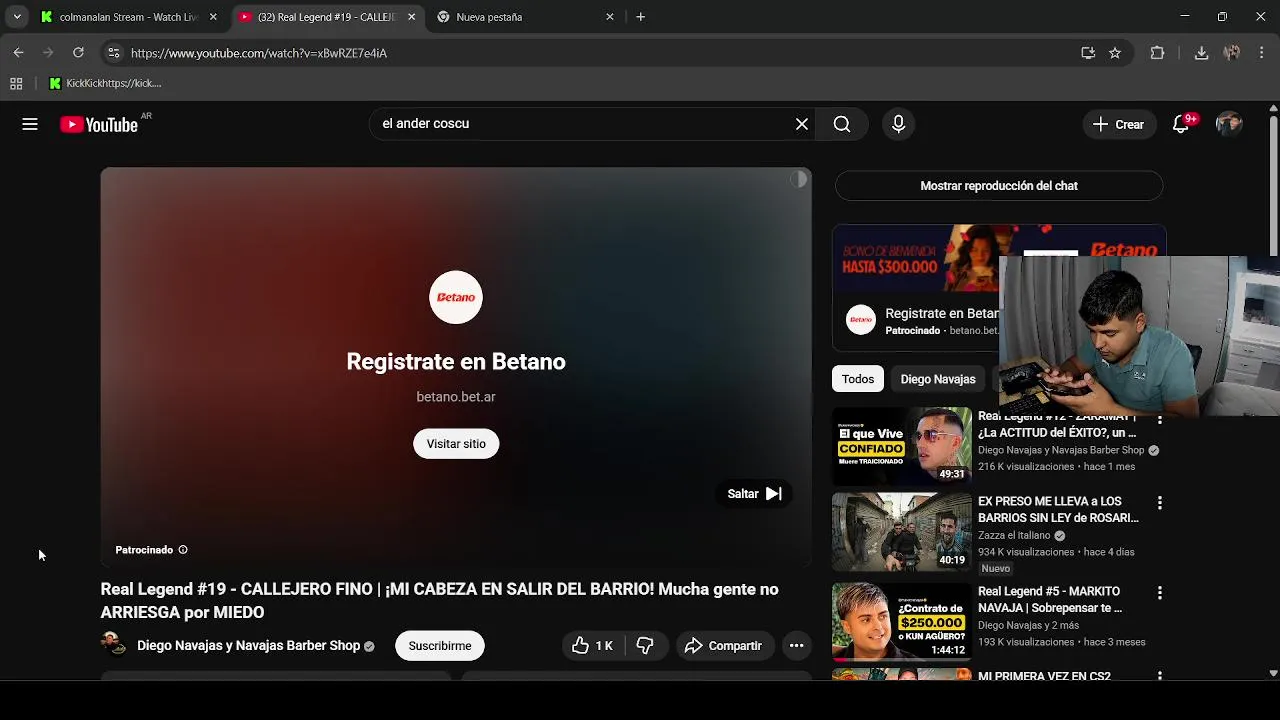Share the video via Compartir
The image size is (1280, 720).
(x=724, y=646)
